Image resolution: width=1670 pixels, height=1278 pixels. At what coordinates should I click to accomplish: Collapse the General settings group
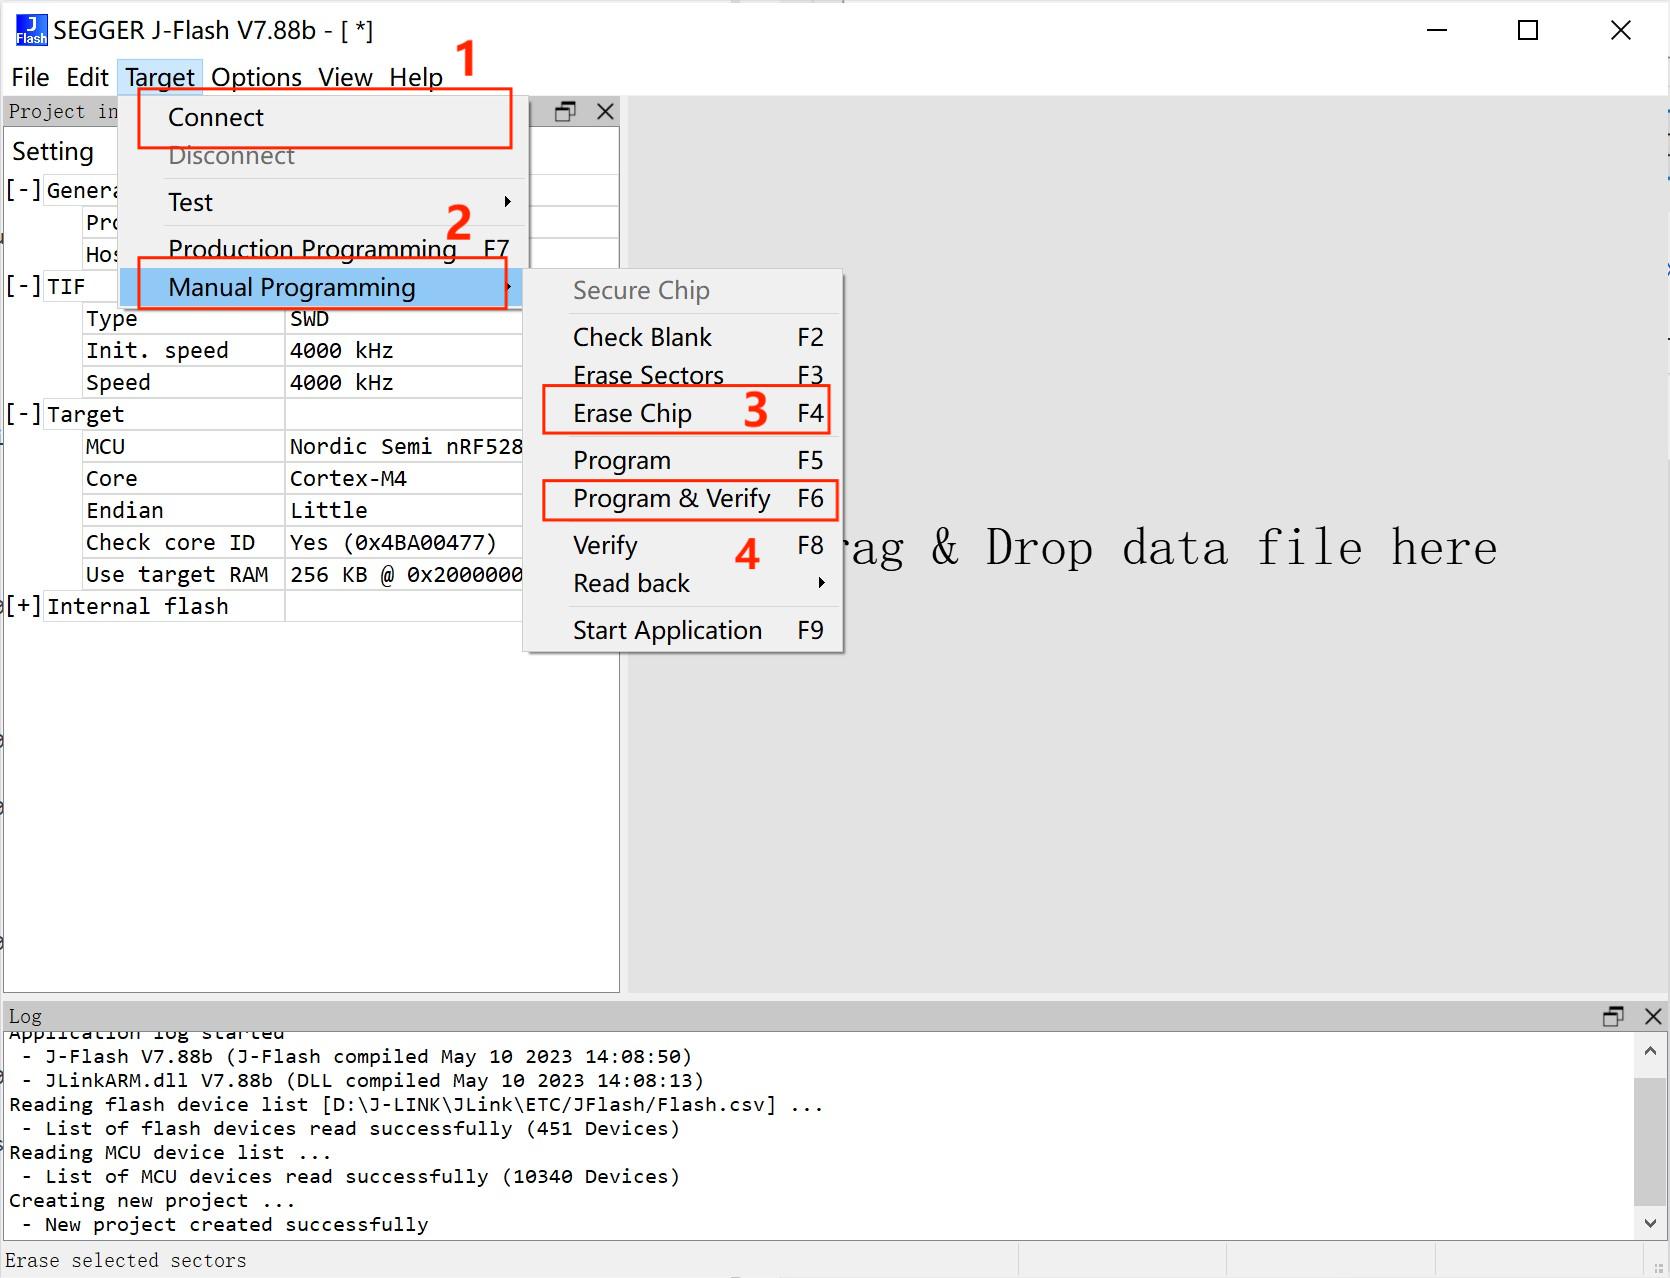23,190
